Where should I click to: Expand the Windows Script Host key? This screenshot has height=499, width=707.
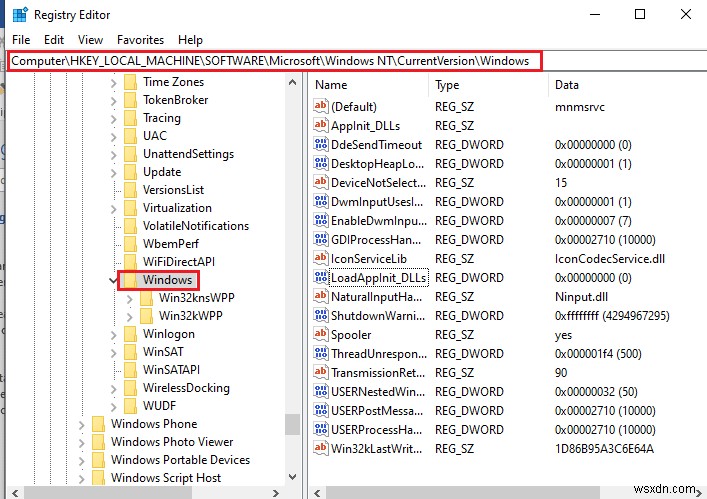tap(81, 479)
